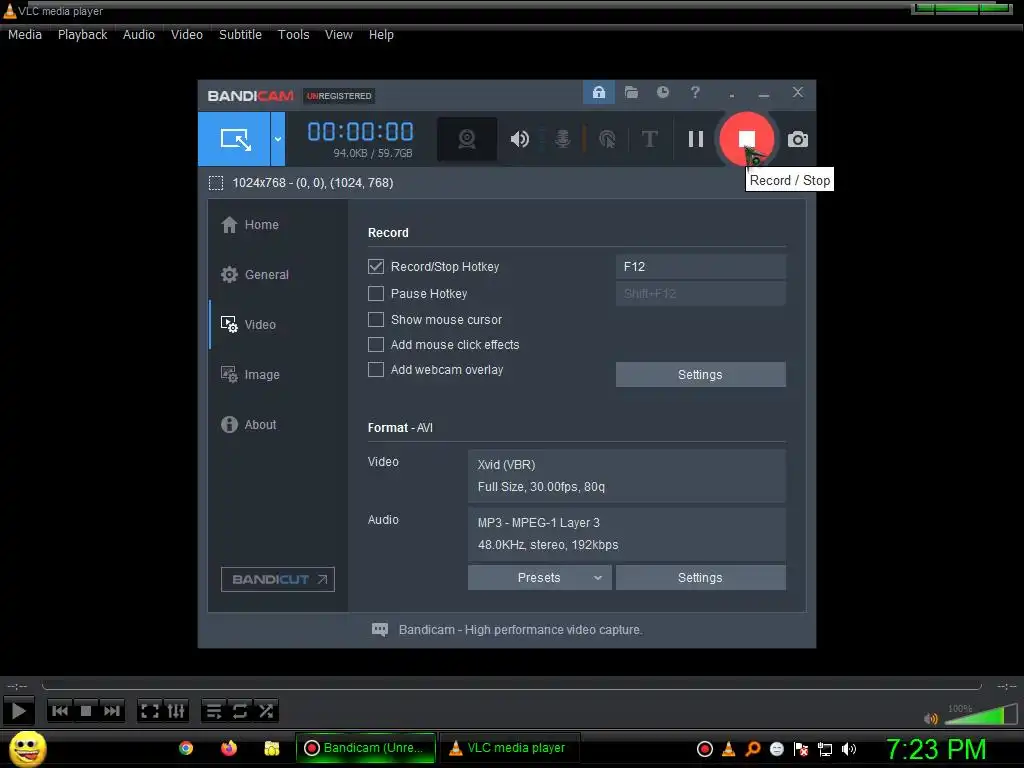Open VLC extended settings equalizer icon

coord(176,711)
